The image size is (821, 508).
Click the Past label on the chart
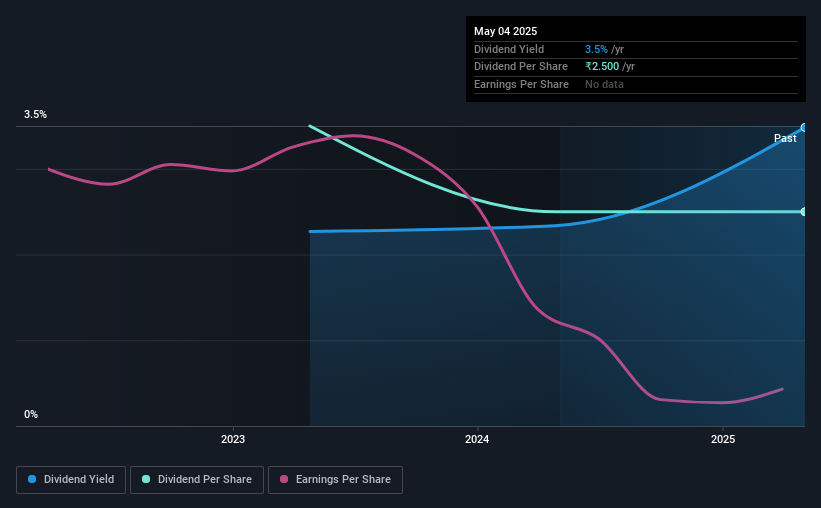tap(785, 138)
